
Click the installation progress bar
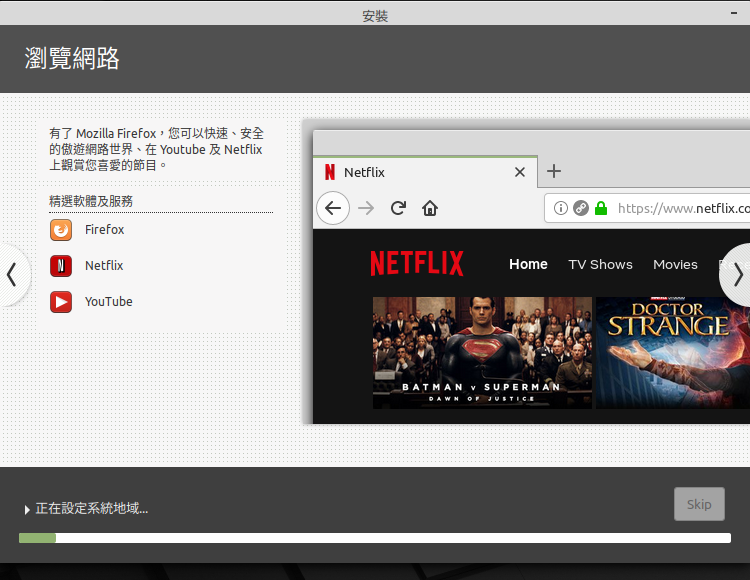point(375,538)
